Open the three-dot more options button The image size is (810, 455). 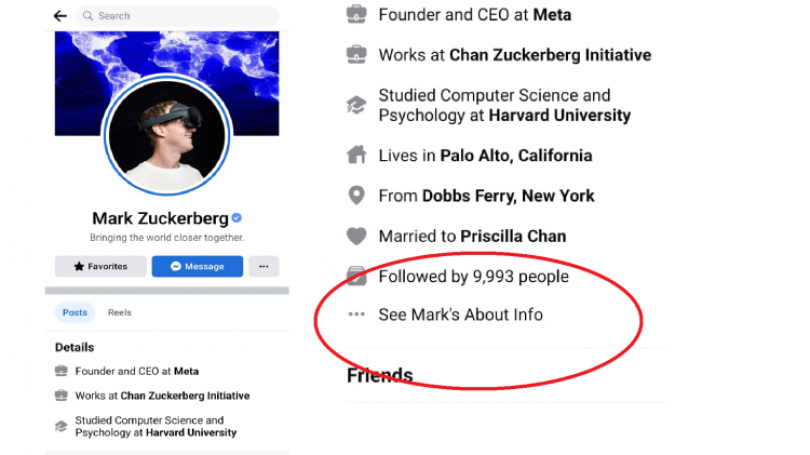click(264, 267)
